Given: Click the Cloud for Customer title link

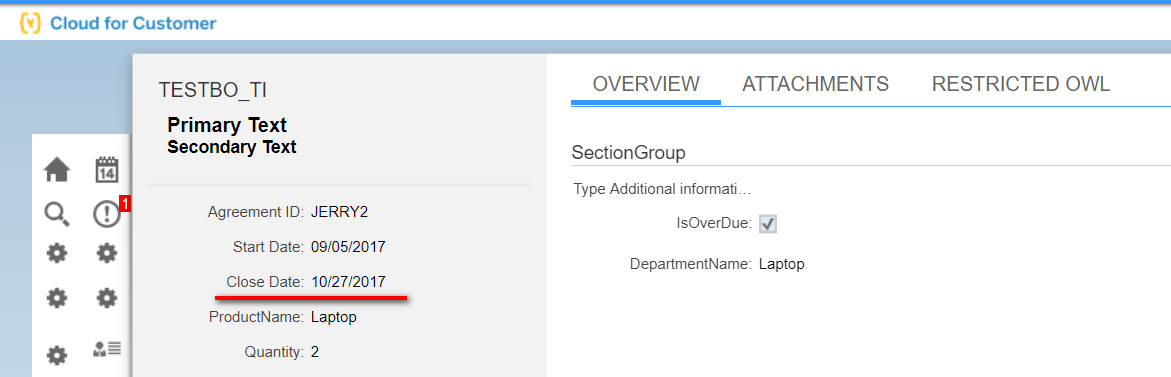Looking at the screenshot, I should (133, 23).
